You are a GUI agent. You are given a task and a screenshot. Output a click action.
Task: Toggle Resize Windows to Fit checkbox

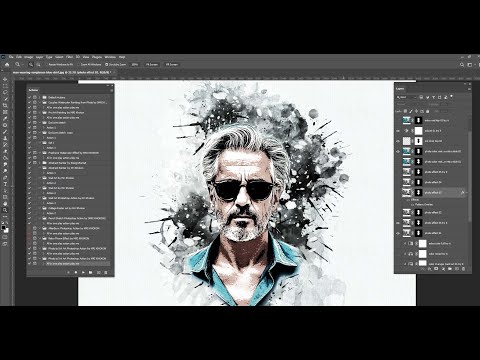click(x=48, y=64)
